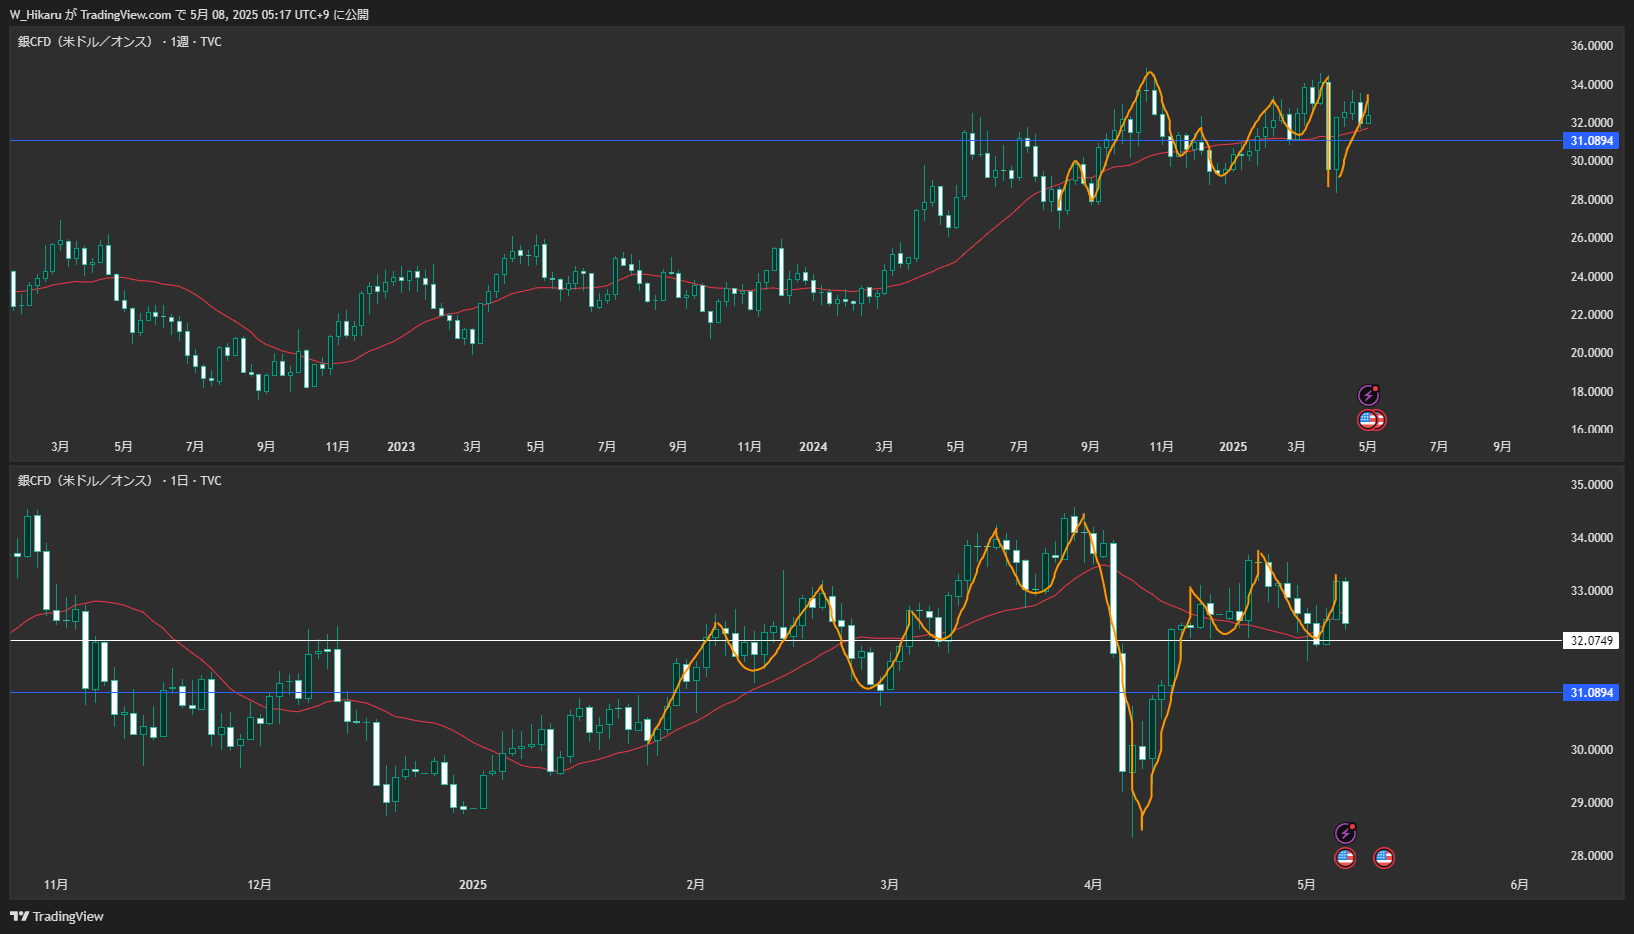The width and height of the screenshot is (1634, 934).
Task: Click 28.0000 on the weekly price axis
Action: pos(1592,200)
